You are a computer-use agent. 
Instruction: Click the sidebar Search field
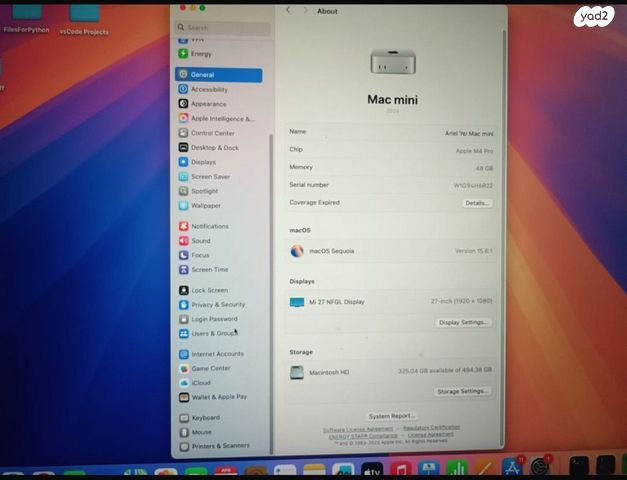click(x=222, y=28)
